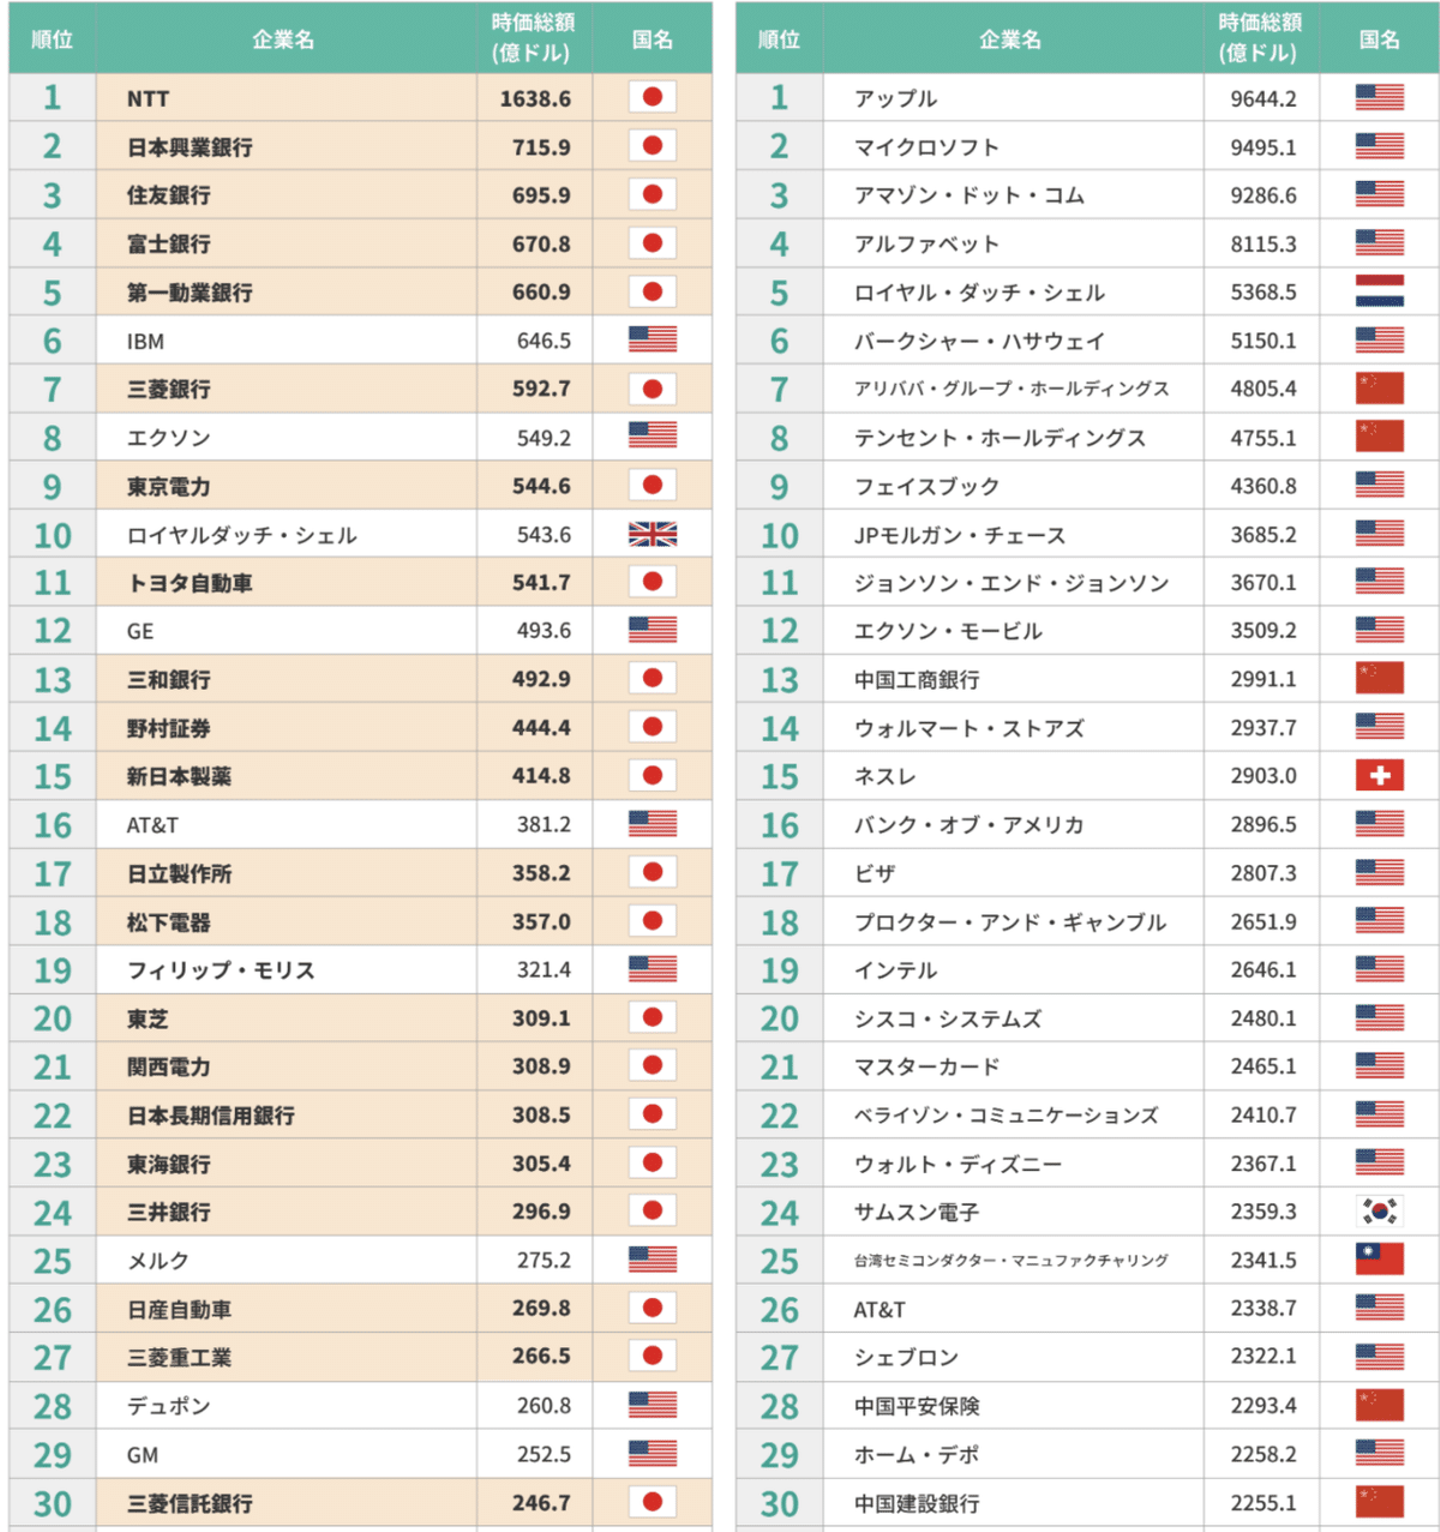Click the プロクター・アンド・ギャンブル entry
Viewport: 1440px width, 1532px height.
(x=1011, y=922)
